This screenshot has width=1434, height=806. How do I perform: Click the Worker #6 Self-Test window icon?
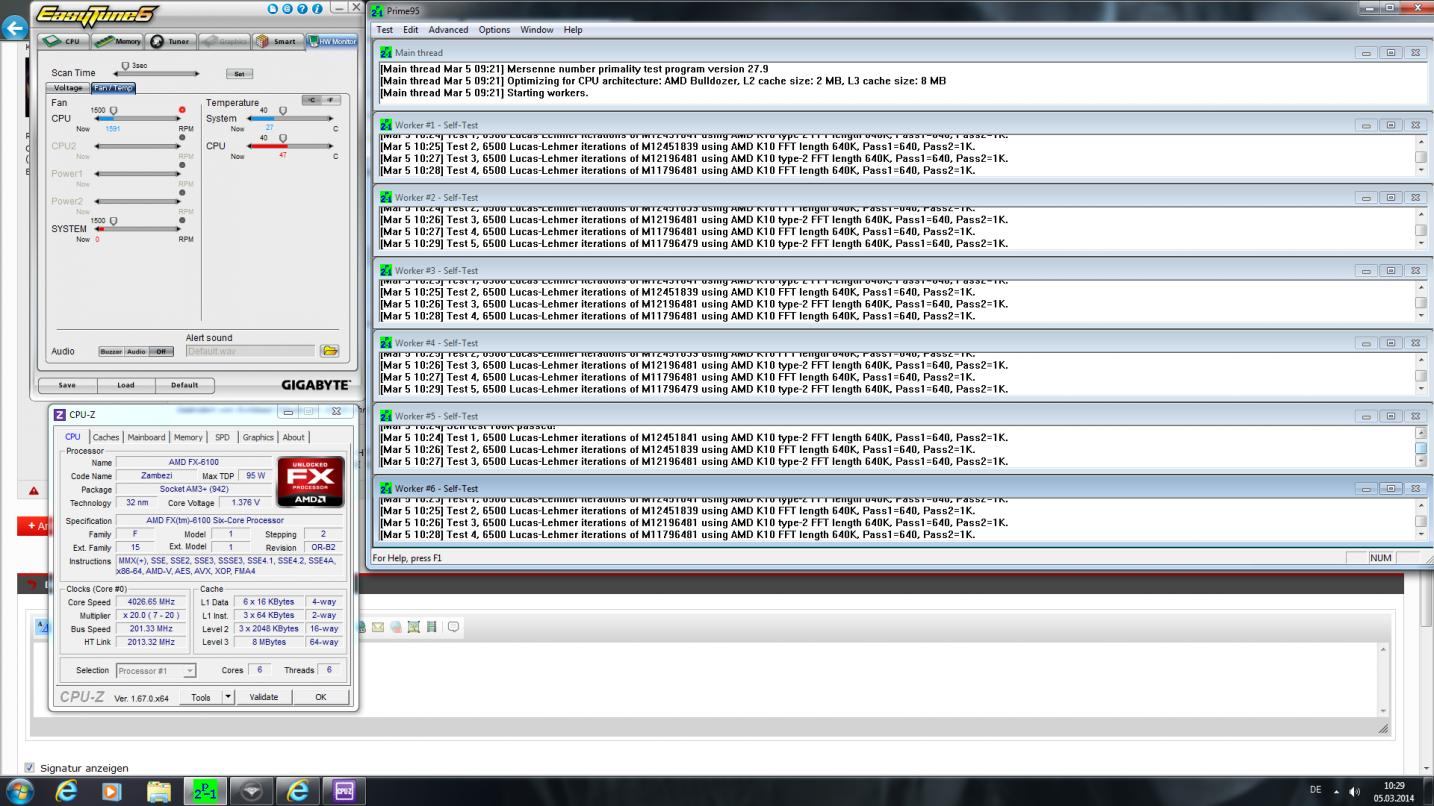386,488
